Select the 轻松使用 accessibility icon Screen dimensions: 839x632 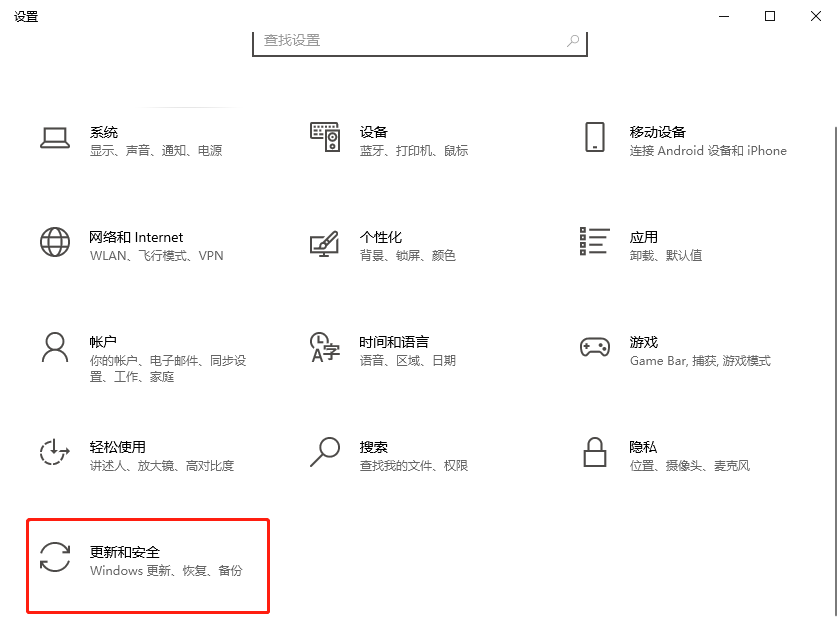pos(54,453)
